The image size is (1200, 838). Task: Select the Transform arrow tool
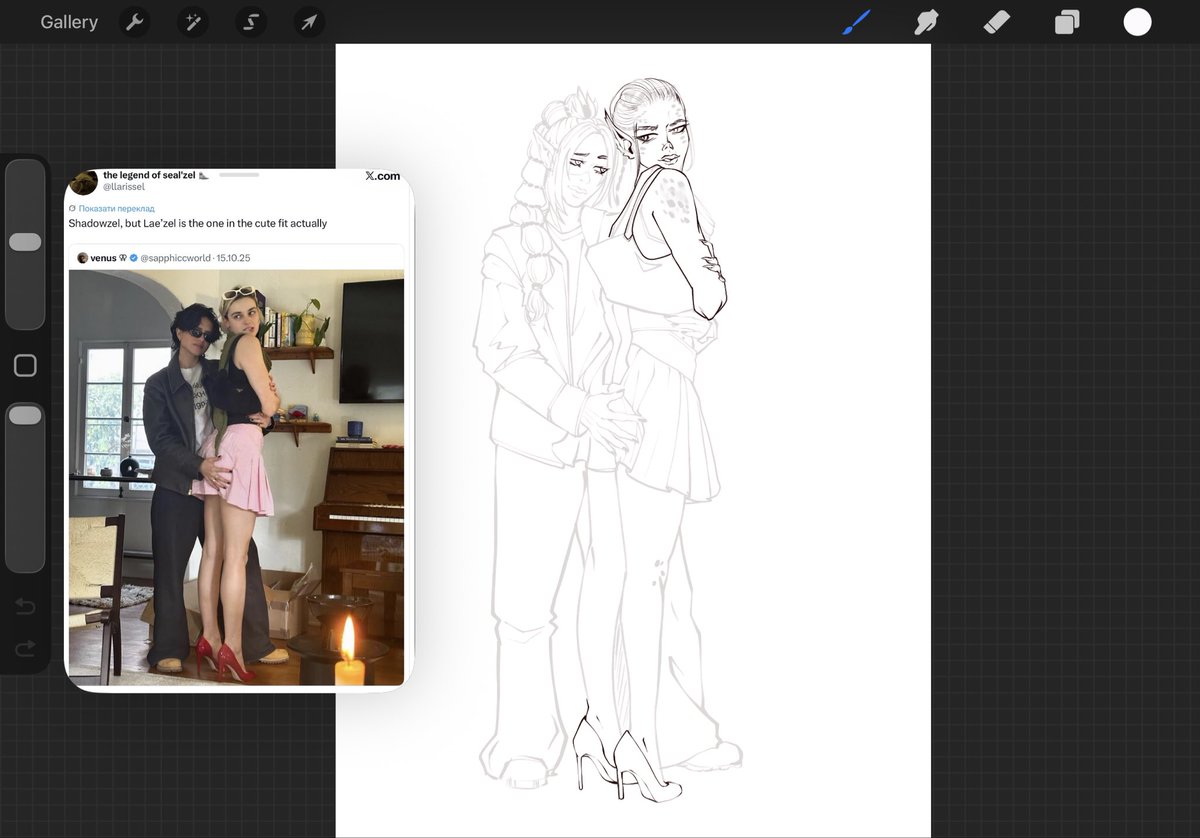pyautogui.click(x=309, y=22)
